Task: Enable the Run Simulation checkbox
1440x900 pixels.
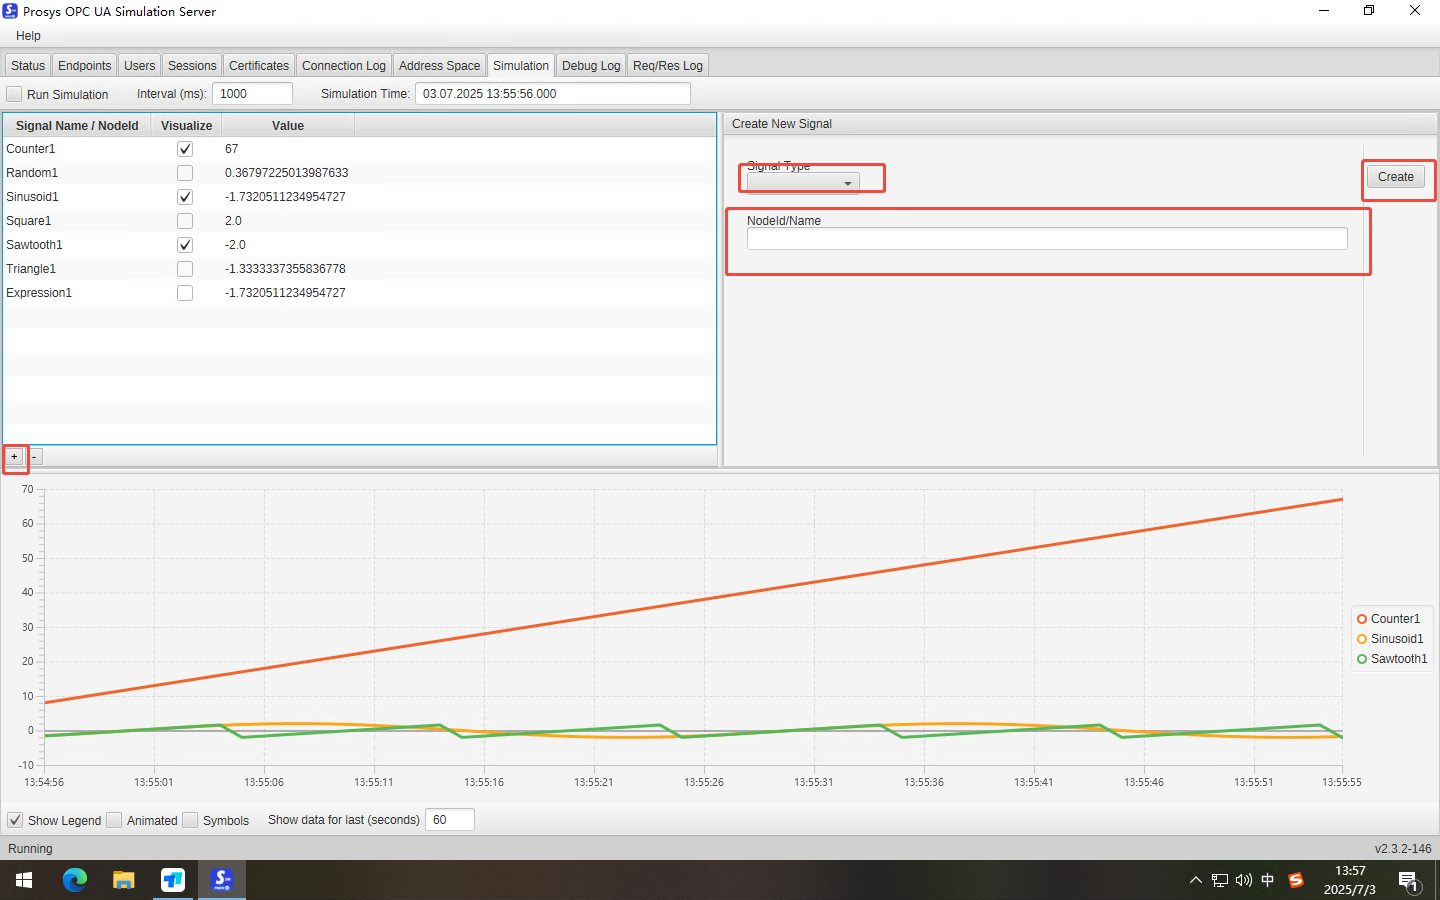Action: click(14, 93)
